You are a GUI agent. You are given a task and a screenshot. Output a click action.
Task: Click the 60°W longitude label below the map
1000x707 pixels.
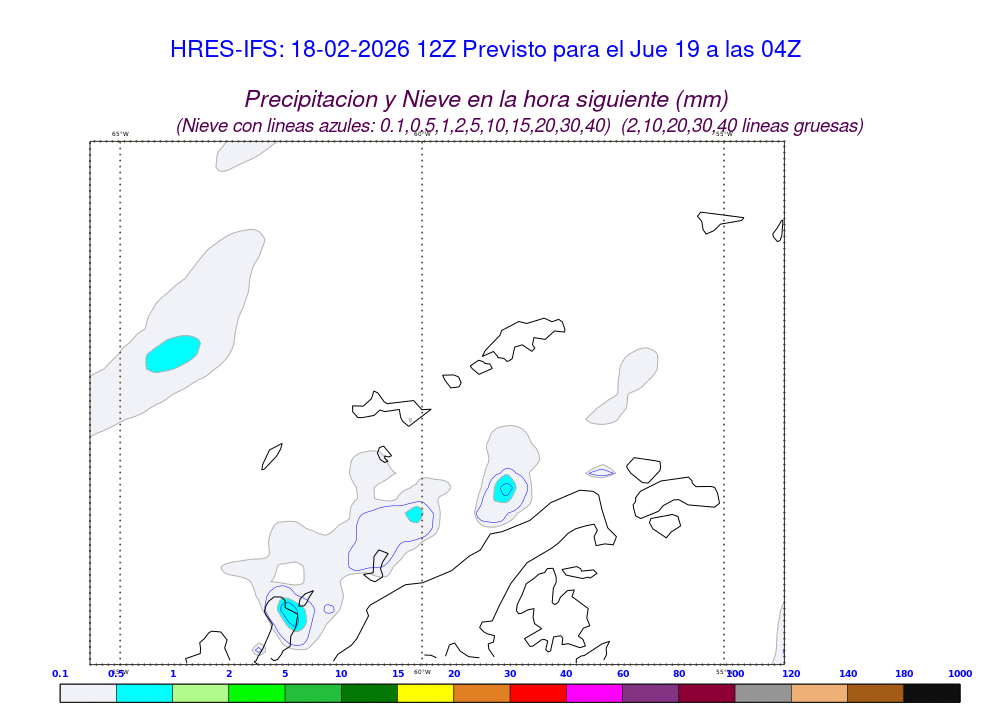[x=422, y=672]
